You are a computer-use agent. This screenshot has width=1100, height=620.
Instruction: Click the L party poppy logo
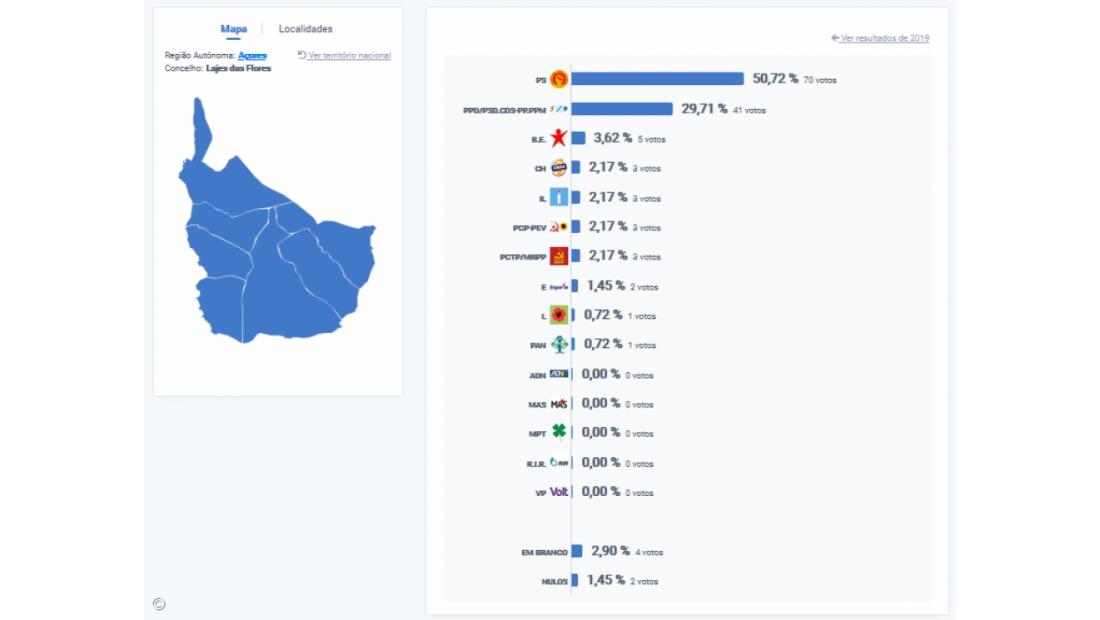pos(559,316)
